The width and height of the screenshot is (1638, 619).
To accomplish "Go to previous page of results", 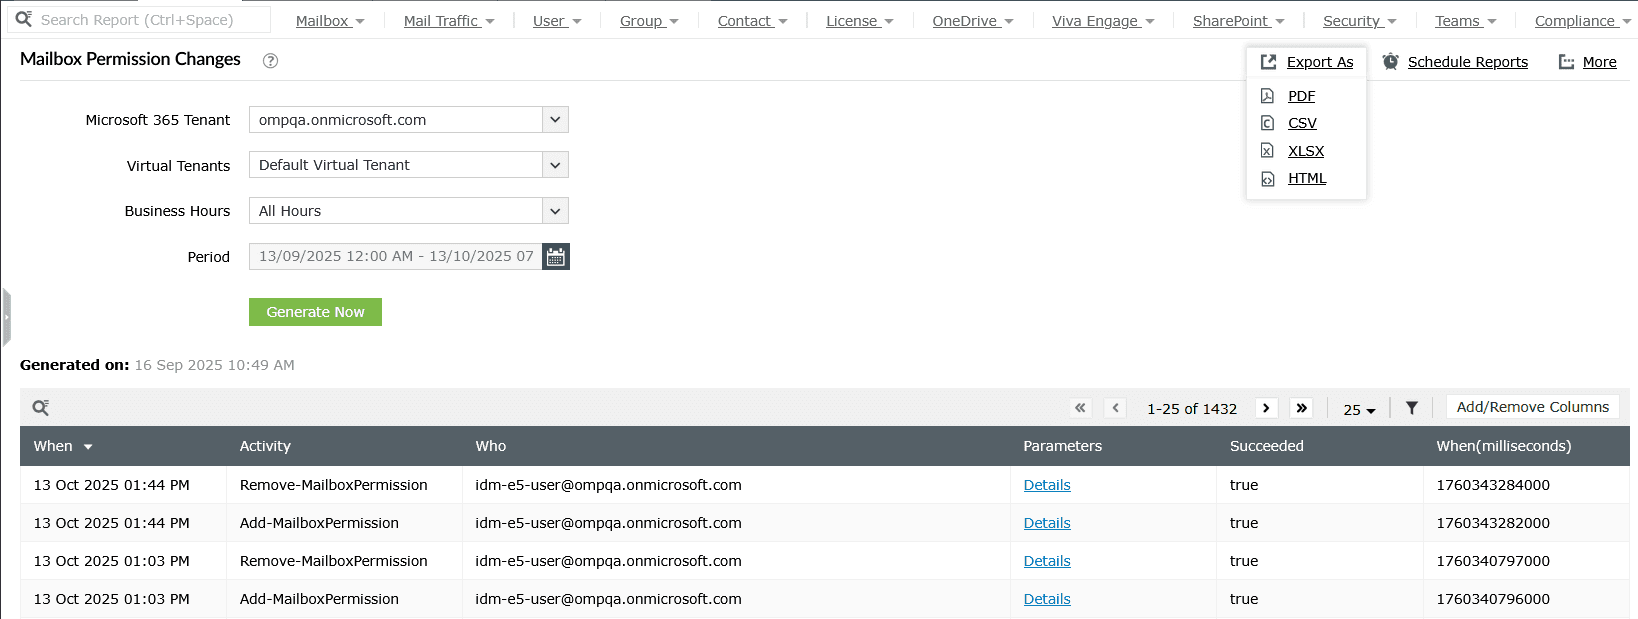I will tap(1116, 408).
